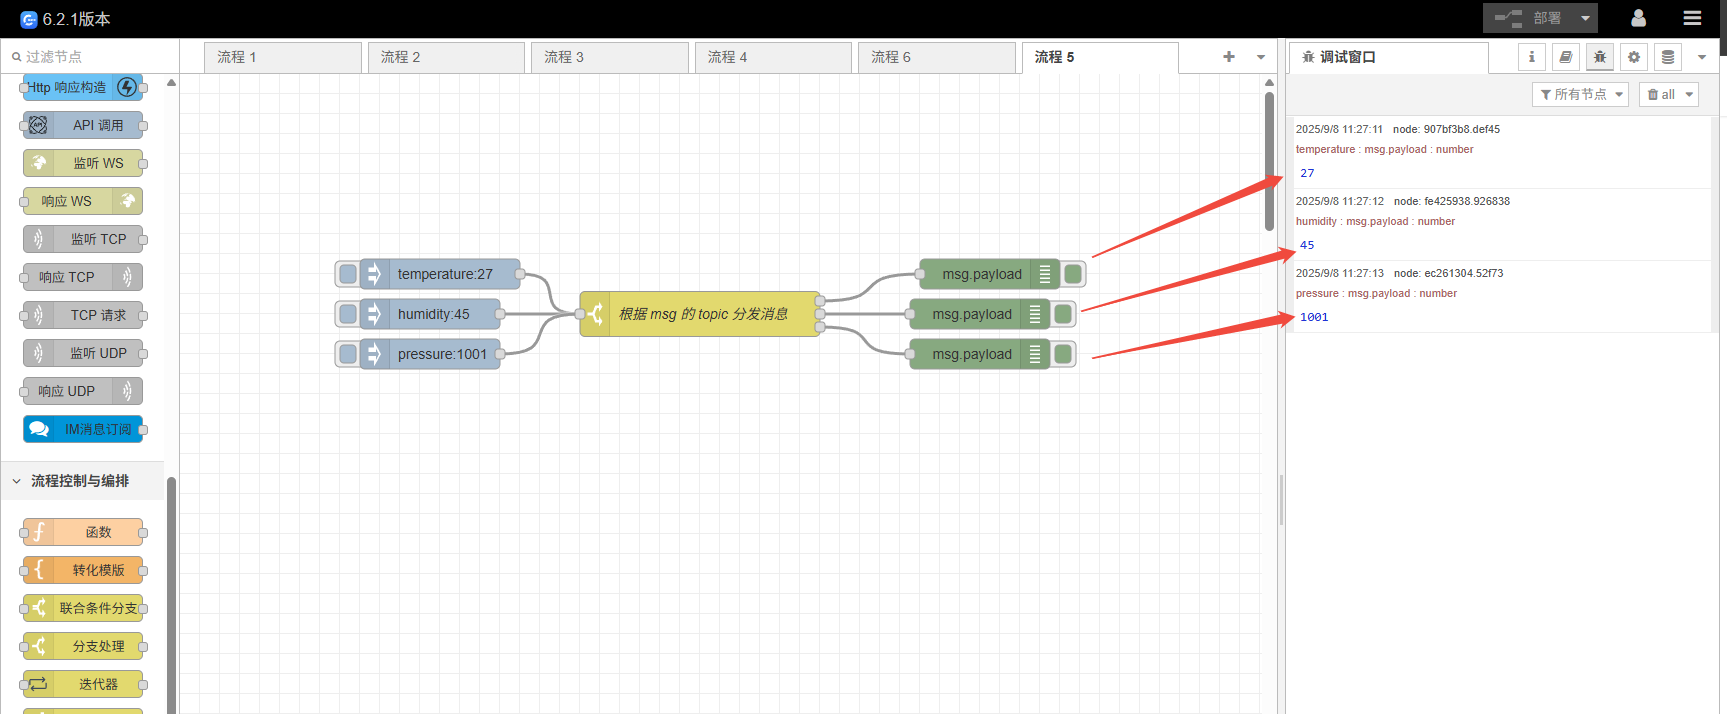Open the deploy button dropdown arrow
Image resolution: width=1727 pixels, height=714 pixels.
pos(1585,18)
